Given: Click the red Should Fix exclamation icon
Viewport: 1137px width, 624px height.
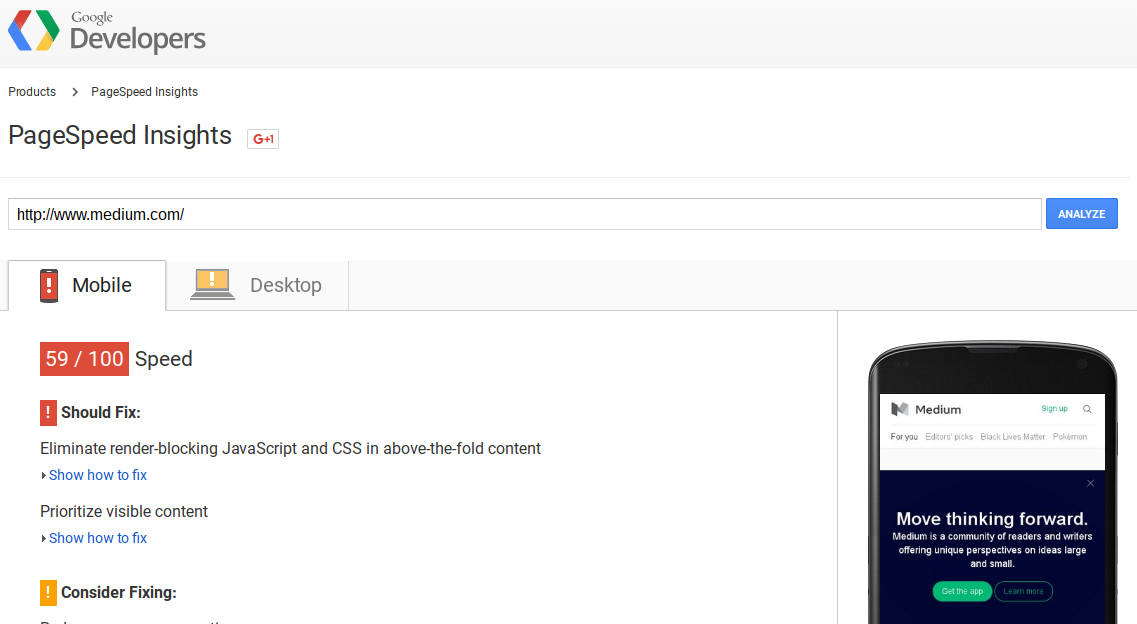Looking at the screenshot, I should [x=48, y=412].
